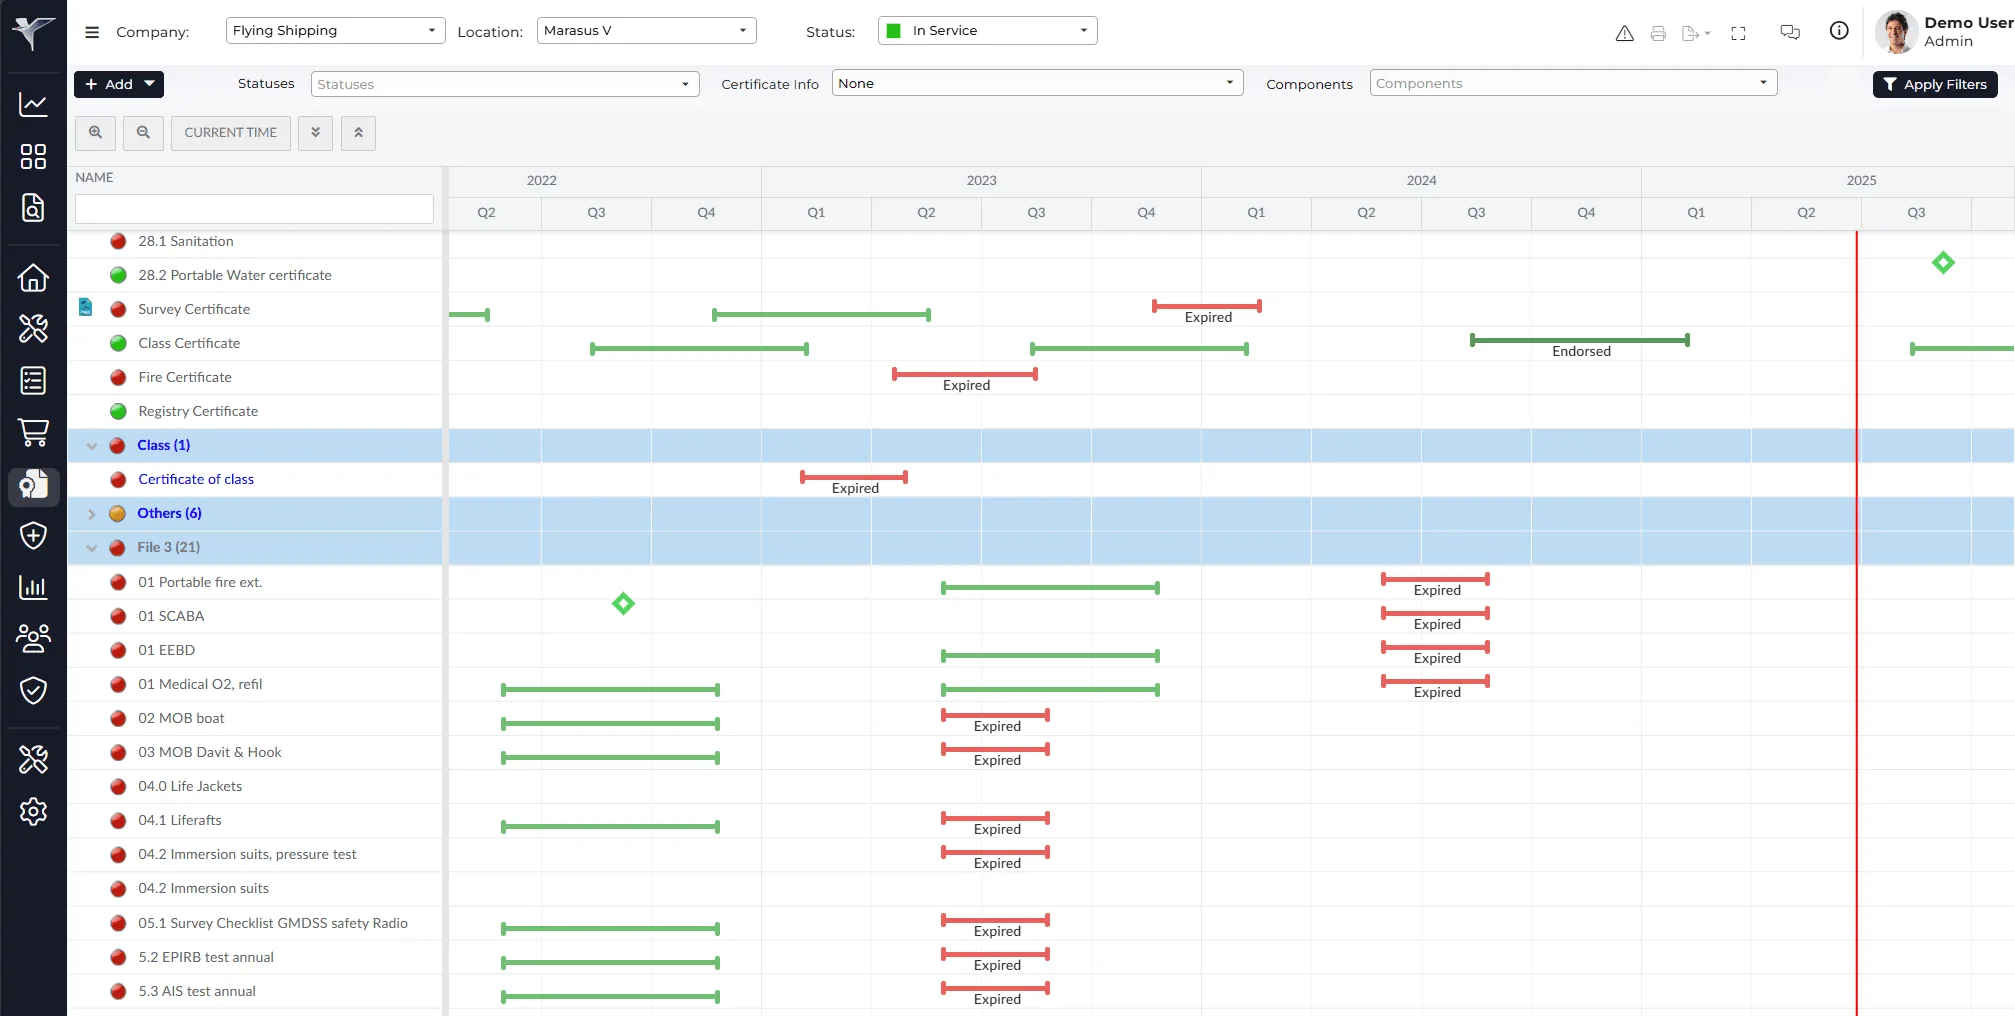
Task: Click the zoom in magnifier button
Action: [95, 133]
